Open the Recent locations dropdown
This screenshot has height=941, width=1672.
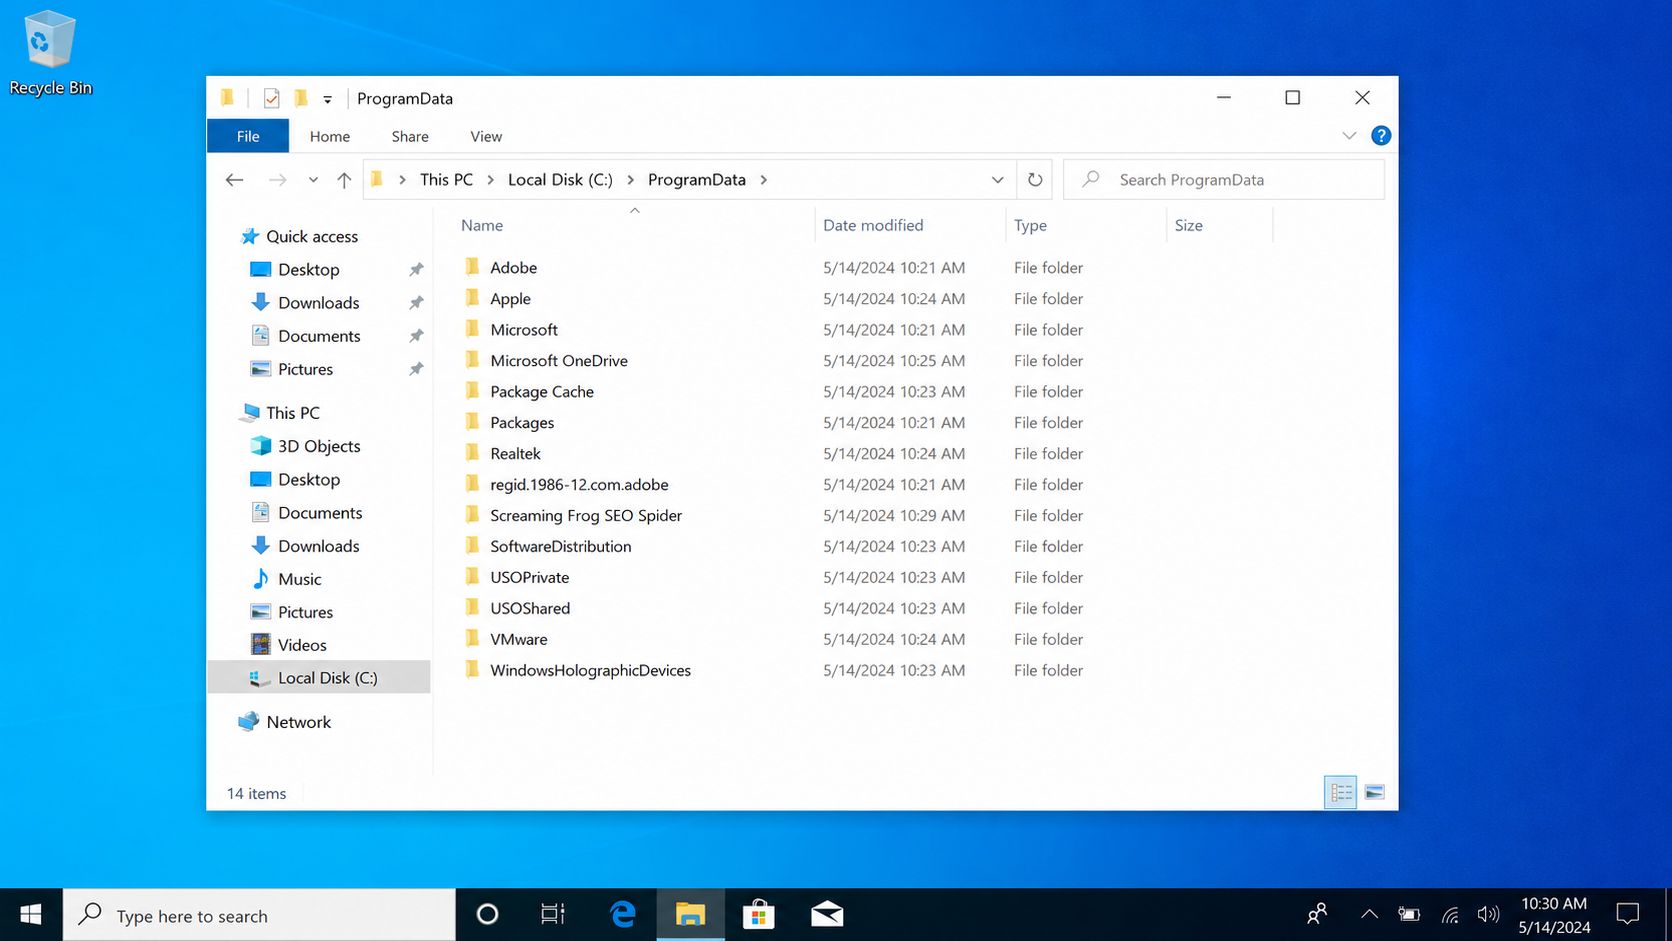point(313,180)
